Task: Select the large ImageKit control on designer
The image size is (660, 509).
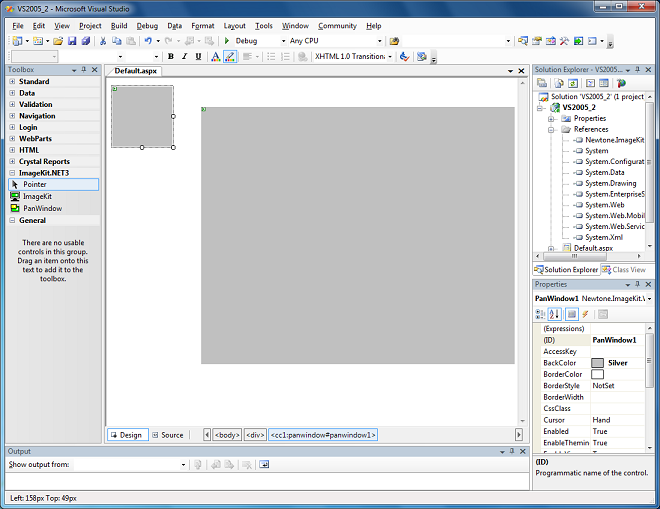Action: click(358, 235)
